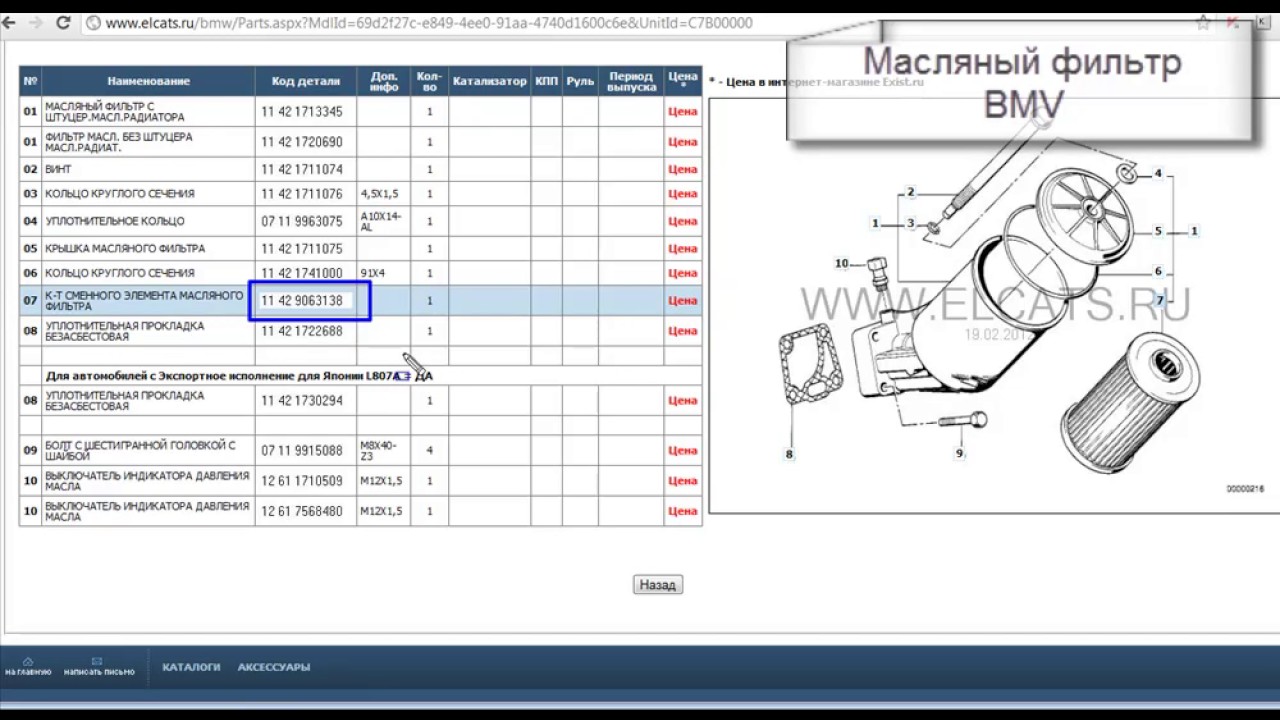
Task: Select part code 11 42 1711075
Action: click(x=302, y=248)
